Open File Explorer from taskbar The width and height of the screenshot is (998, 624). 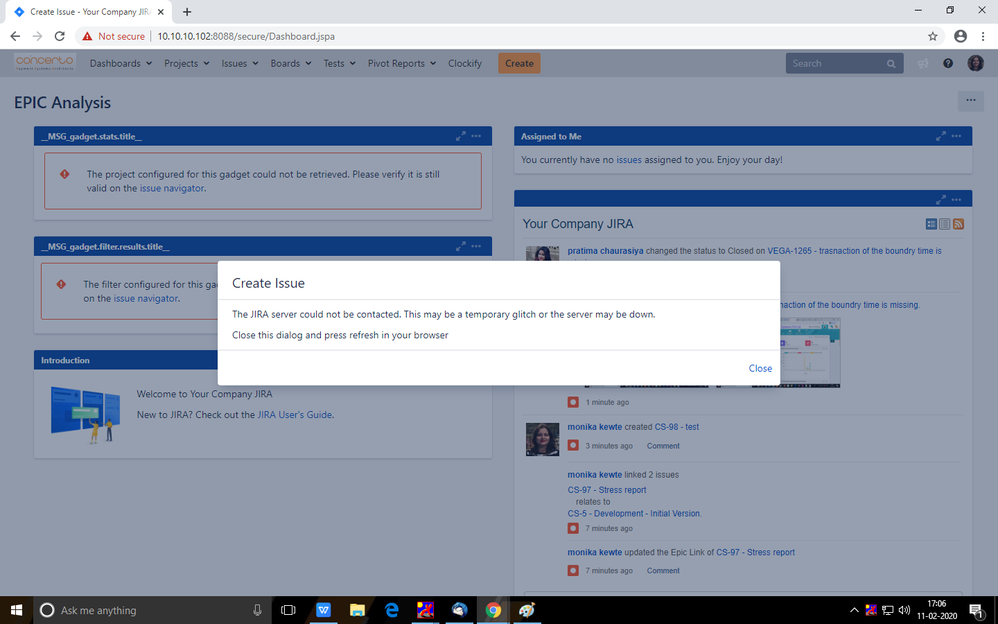357,610
